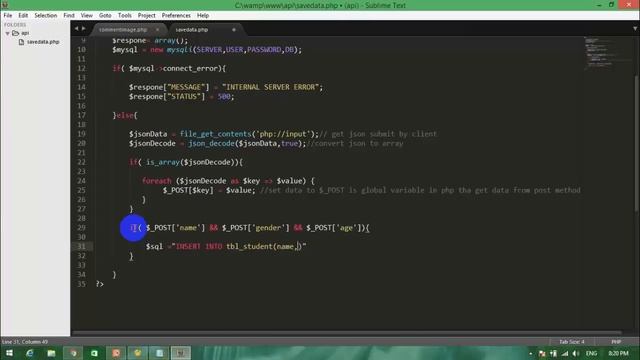This screenshot has height=360, width=640.
Task: Open the Edit menu
Action: click(x=23, y=16)
